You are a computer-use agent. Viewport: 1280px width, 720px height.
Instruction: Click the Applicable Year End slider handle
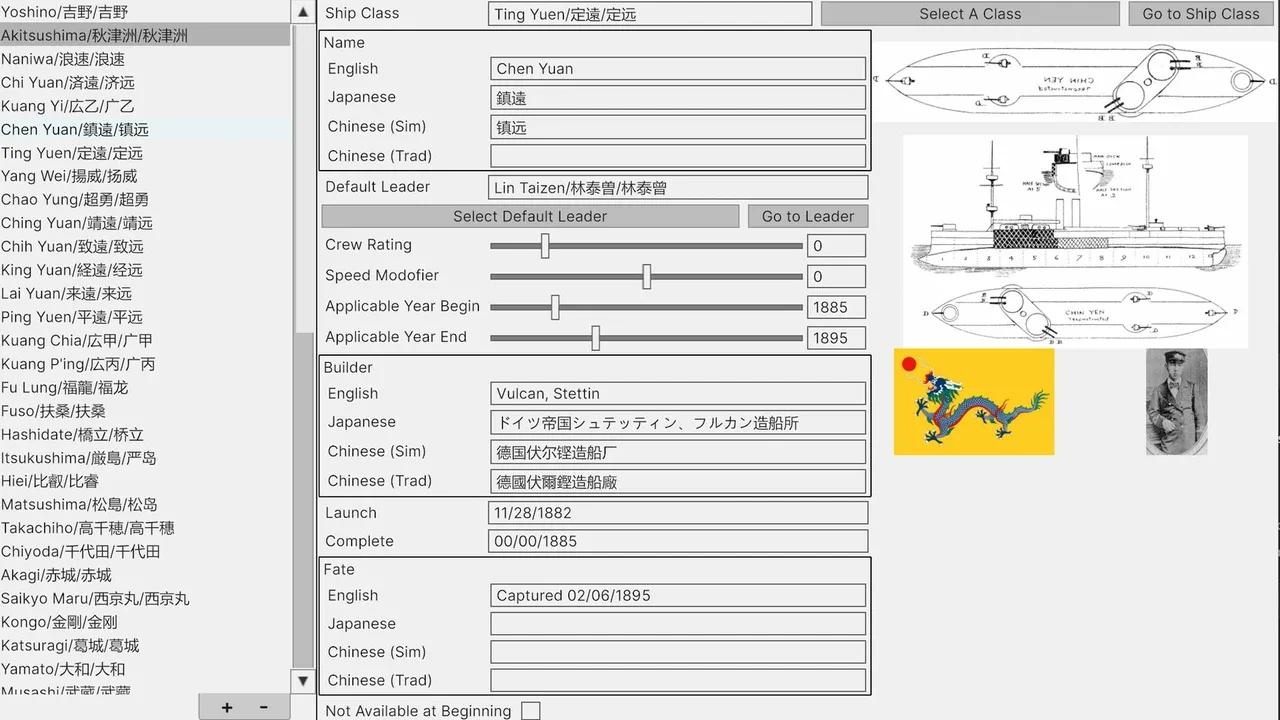click(596, 338)
